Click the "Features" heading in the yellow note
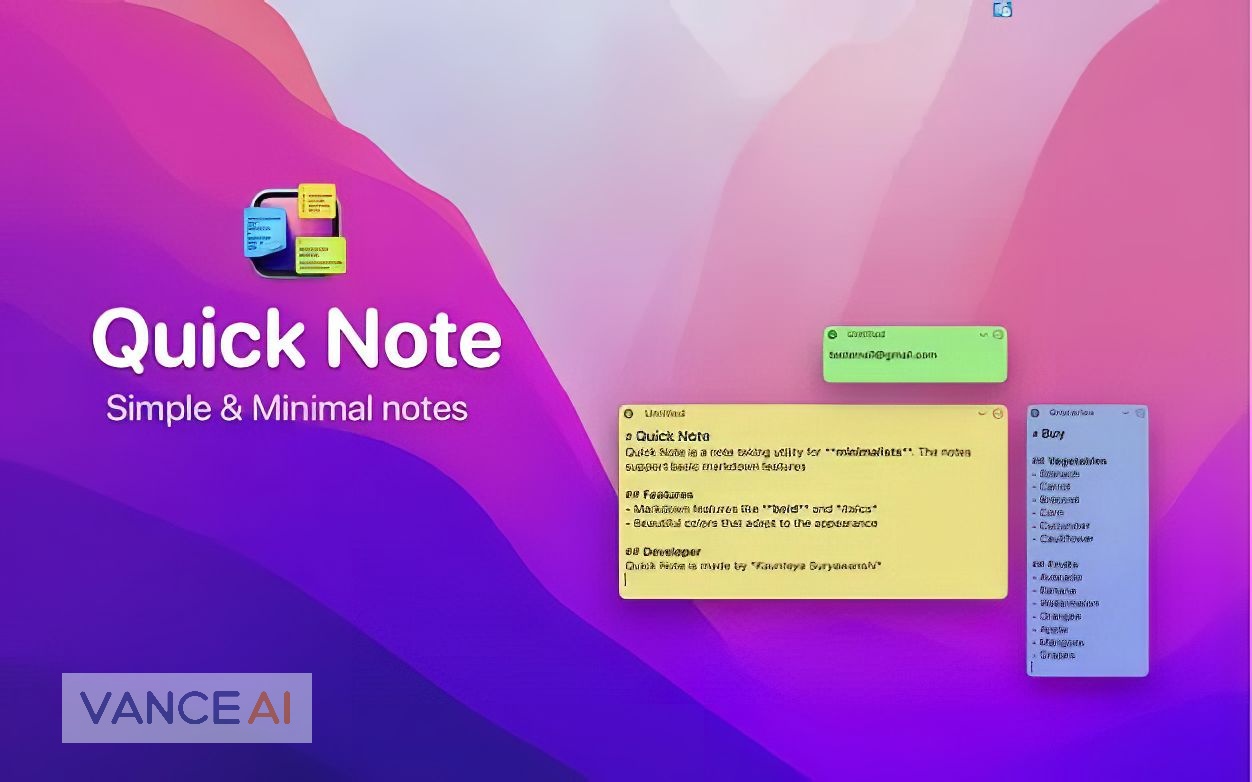This screenshot has width=1252, height=782. click(x=659, y=494)
